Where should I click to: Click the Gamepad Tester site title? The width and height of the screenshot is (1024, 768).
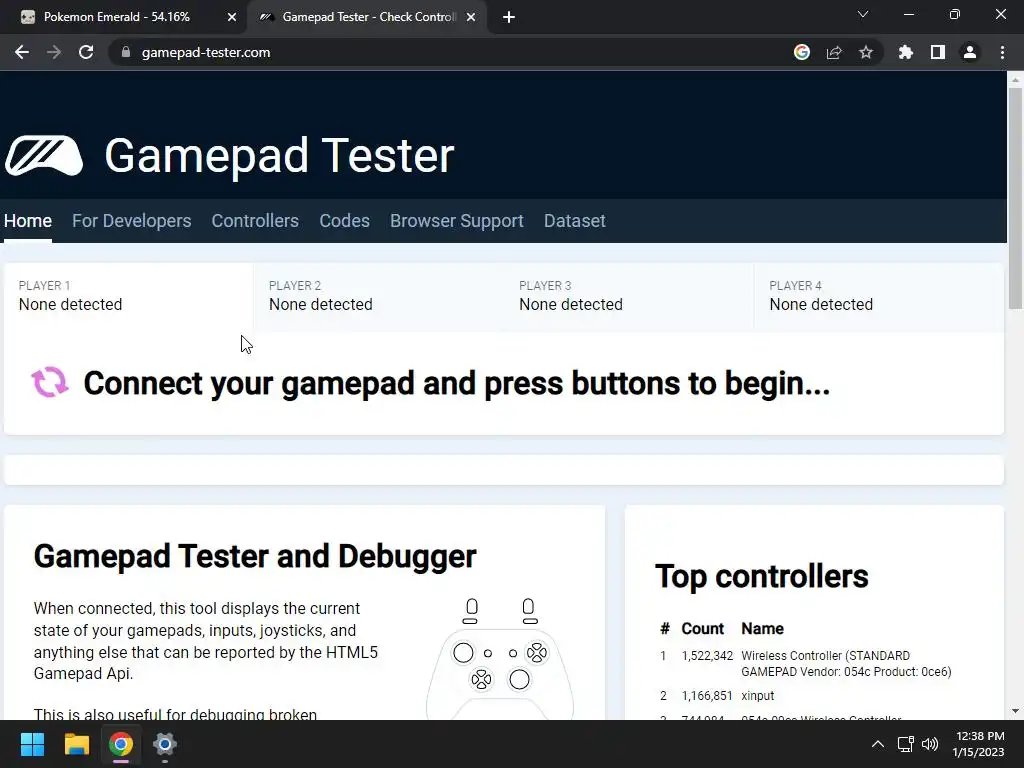280,155
